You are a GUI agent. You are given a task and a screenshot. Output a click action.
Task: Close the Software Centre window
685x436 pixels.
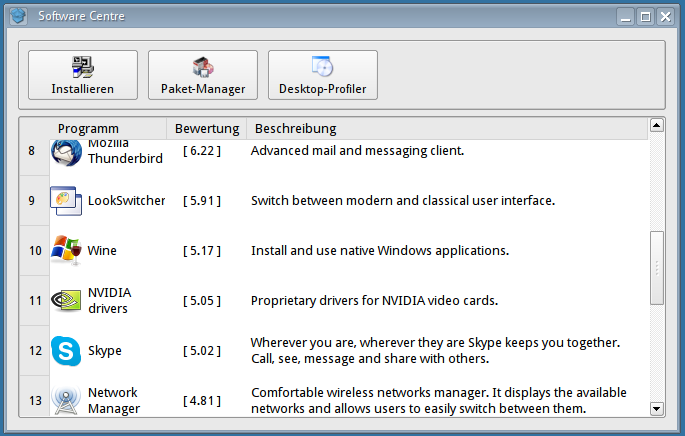tap(665, 17)
